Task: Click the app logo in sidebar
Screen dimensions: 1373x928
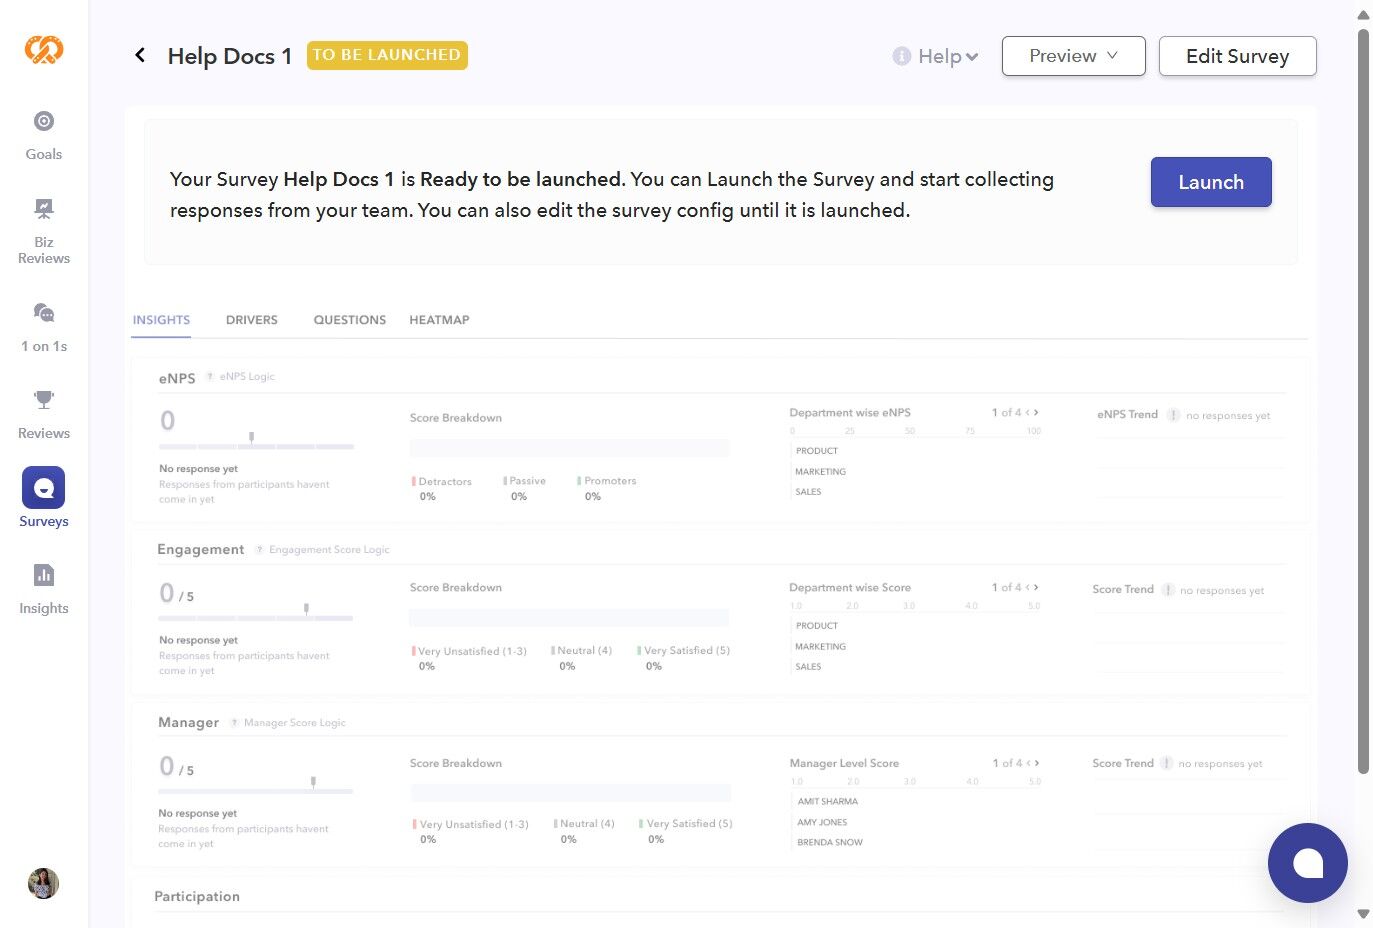Action: (44, 49)
